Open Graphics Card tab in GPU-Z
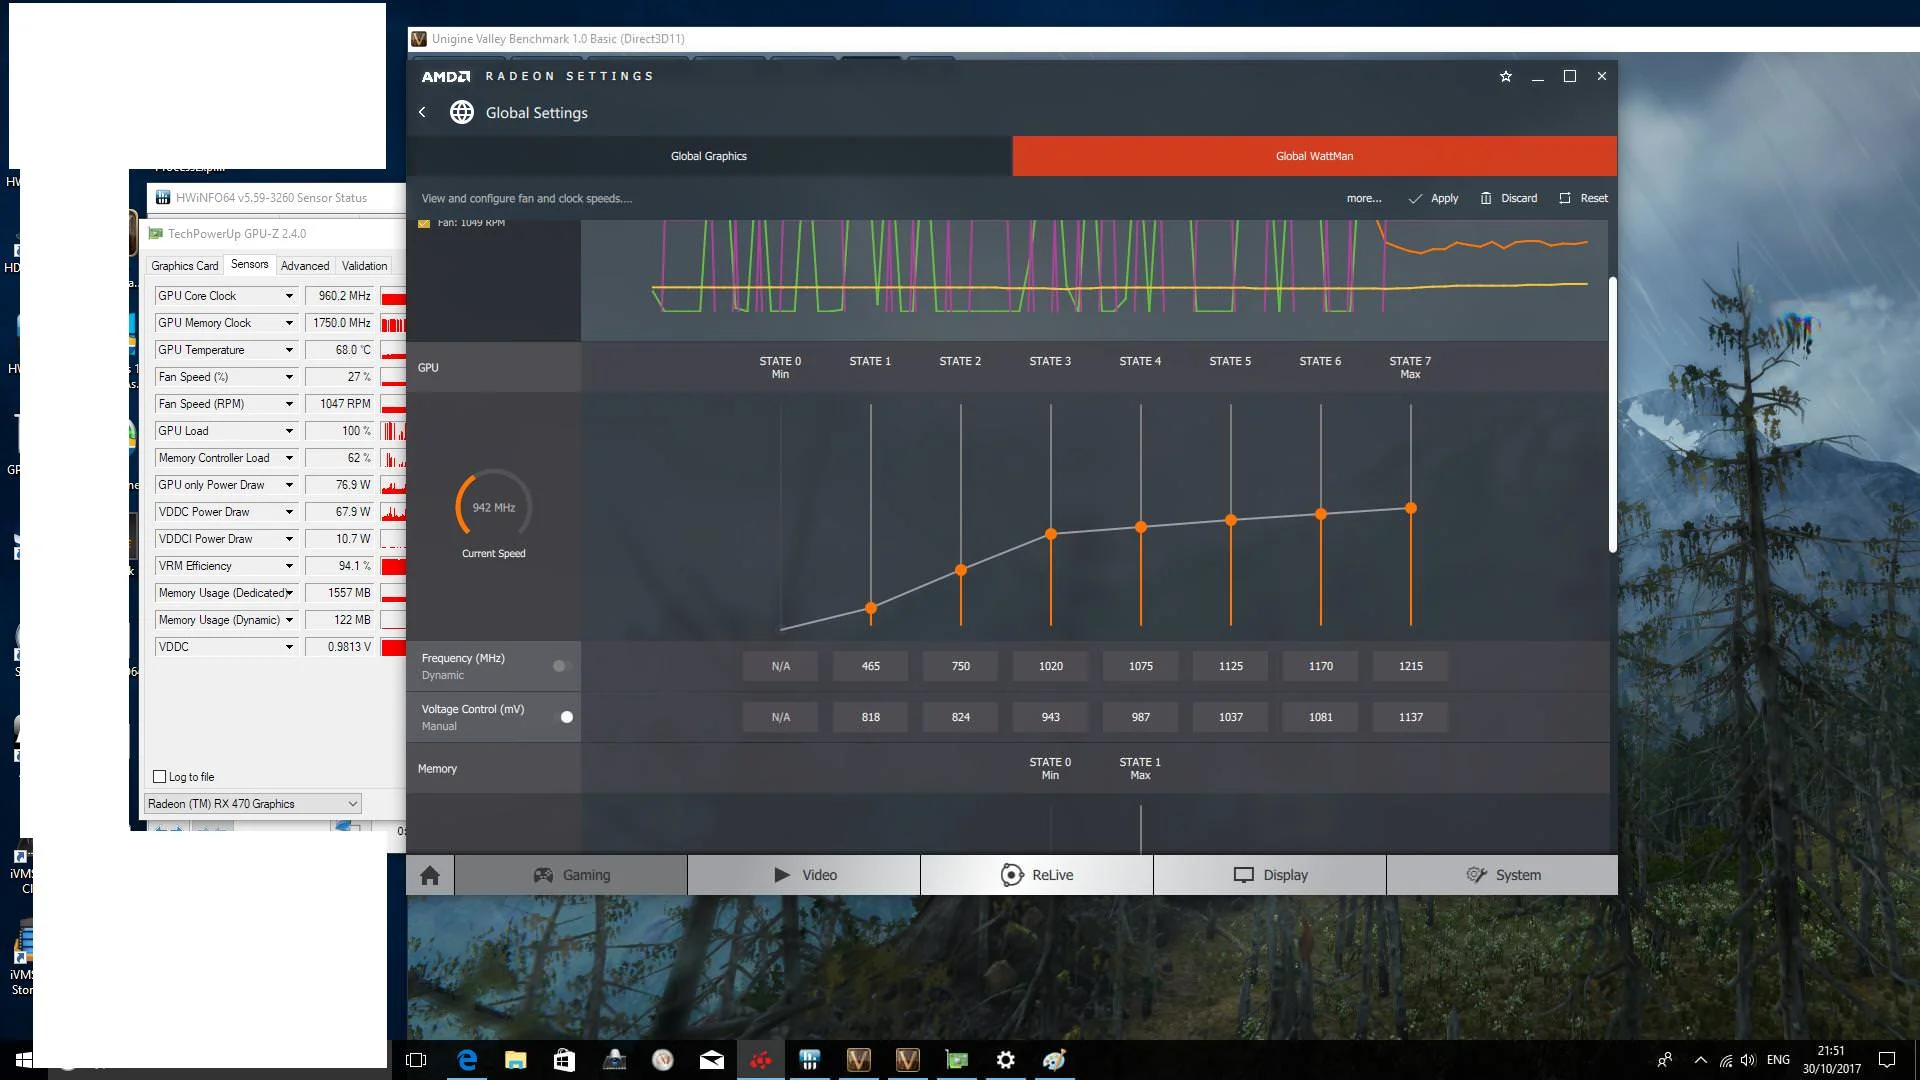 185,266
